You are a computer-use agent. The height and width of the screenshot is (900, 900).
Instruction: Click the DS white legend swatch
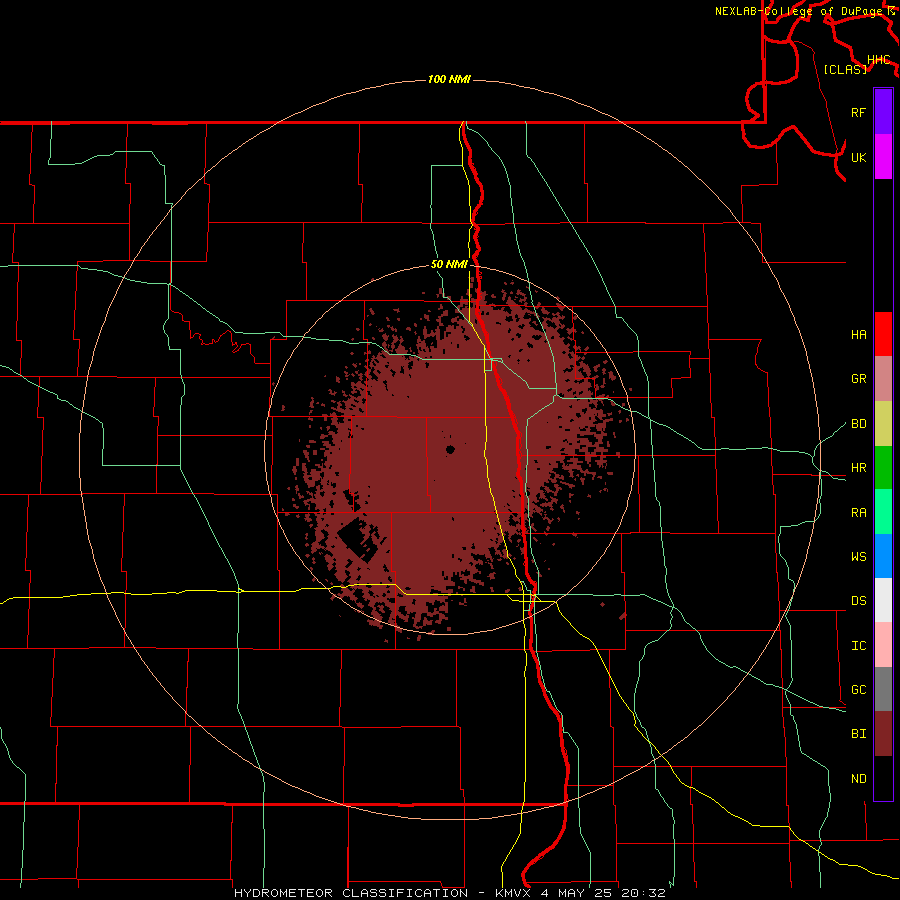pyautogui.click(x=883, y=600)
